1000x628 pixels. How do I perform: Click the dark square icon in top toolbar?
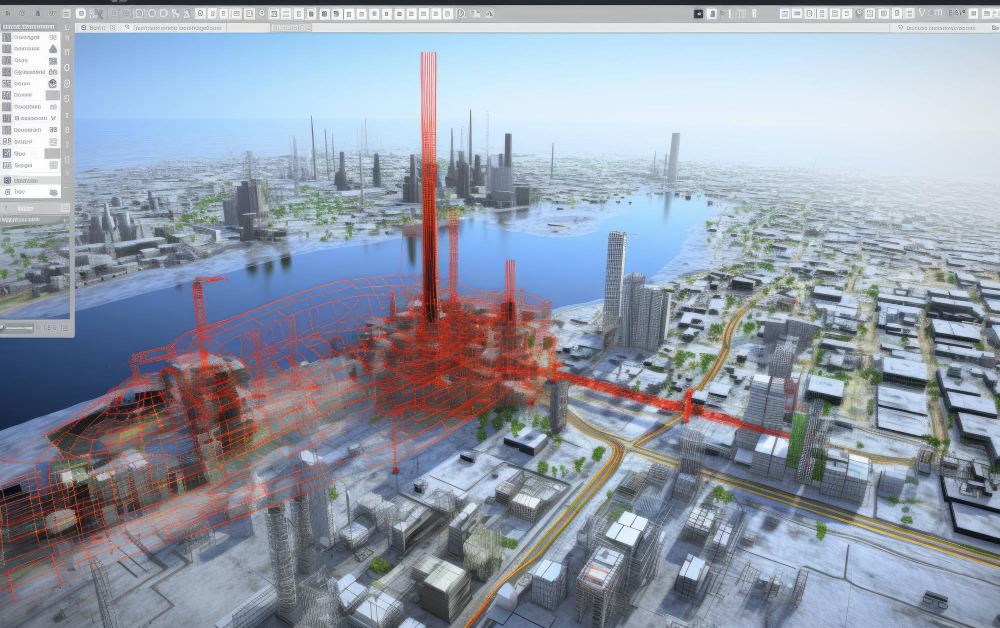tap(699, 14)
